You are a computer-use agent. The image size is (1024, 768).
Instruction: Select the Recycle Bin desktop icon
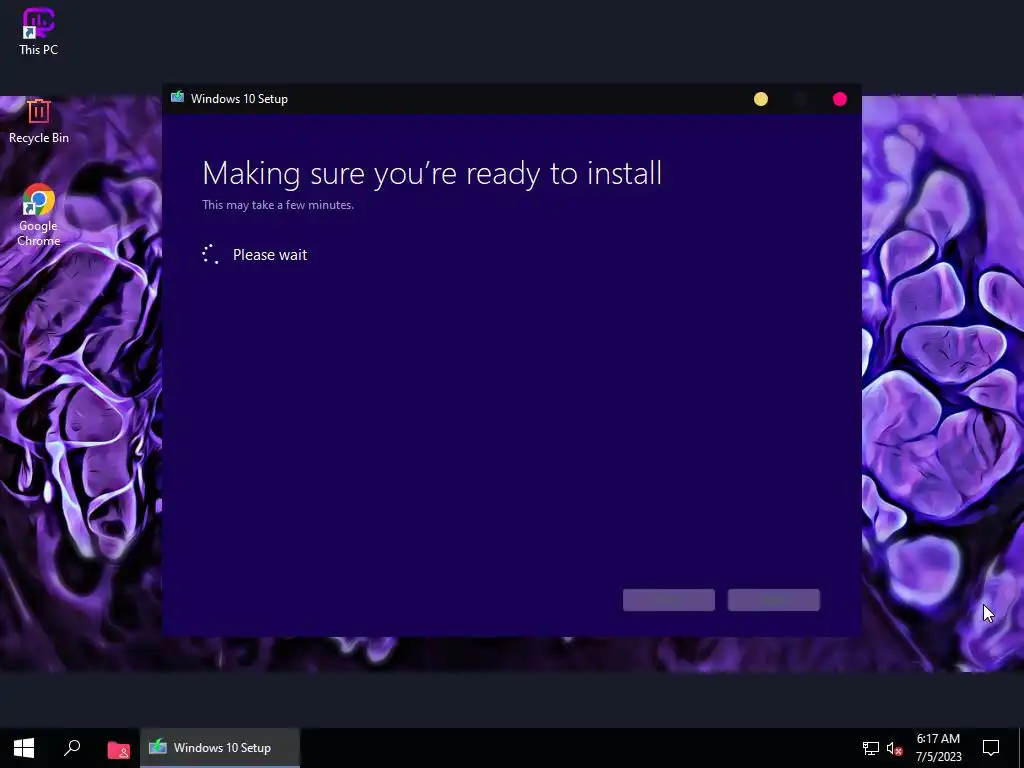[39, 121]
